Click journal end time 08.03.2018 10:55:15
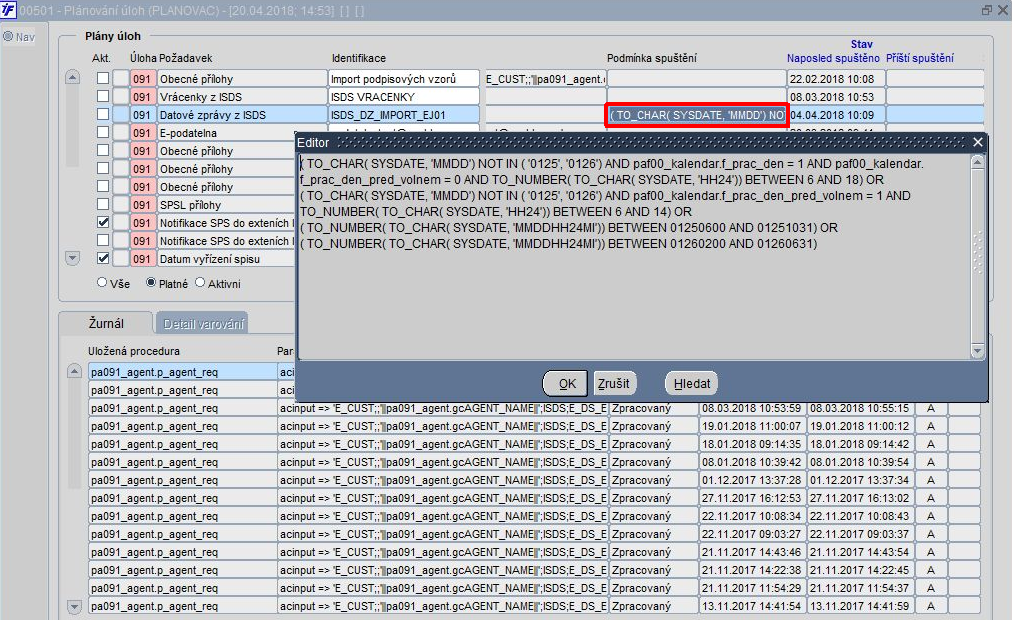Image resolution: width=1012 pixels, height=620 pixels. 860,408
